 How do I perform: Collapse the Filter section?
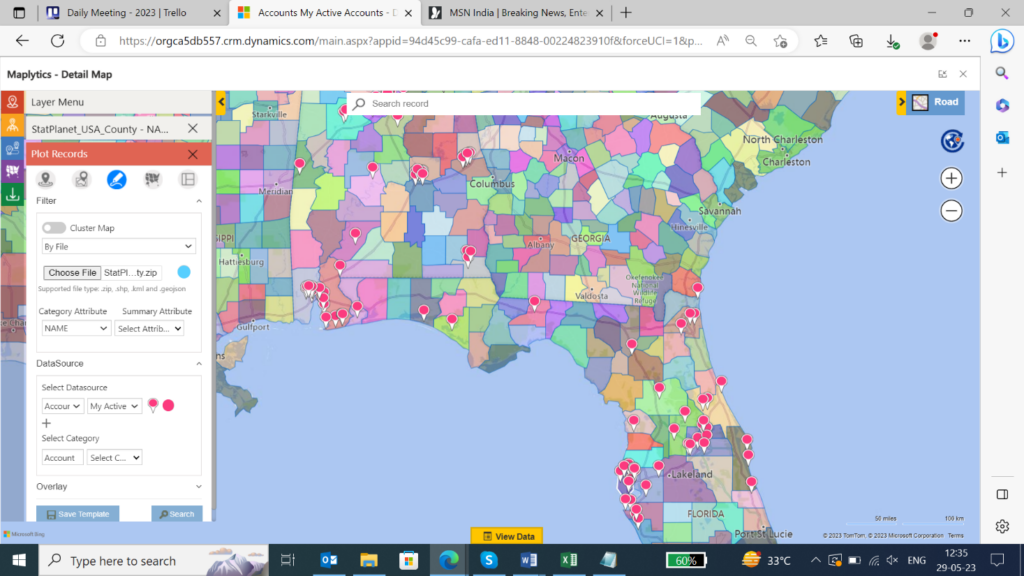point(198,201)
